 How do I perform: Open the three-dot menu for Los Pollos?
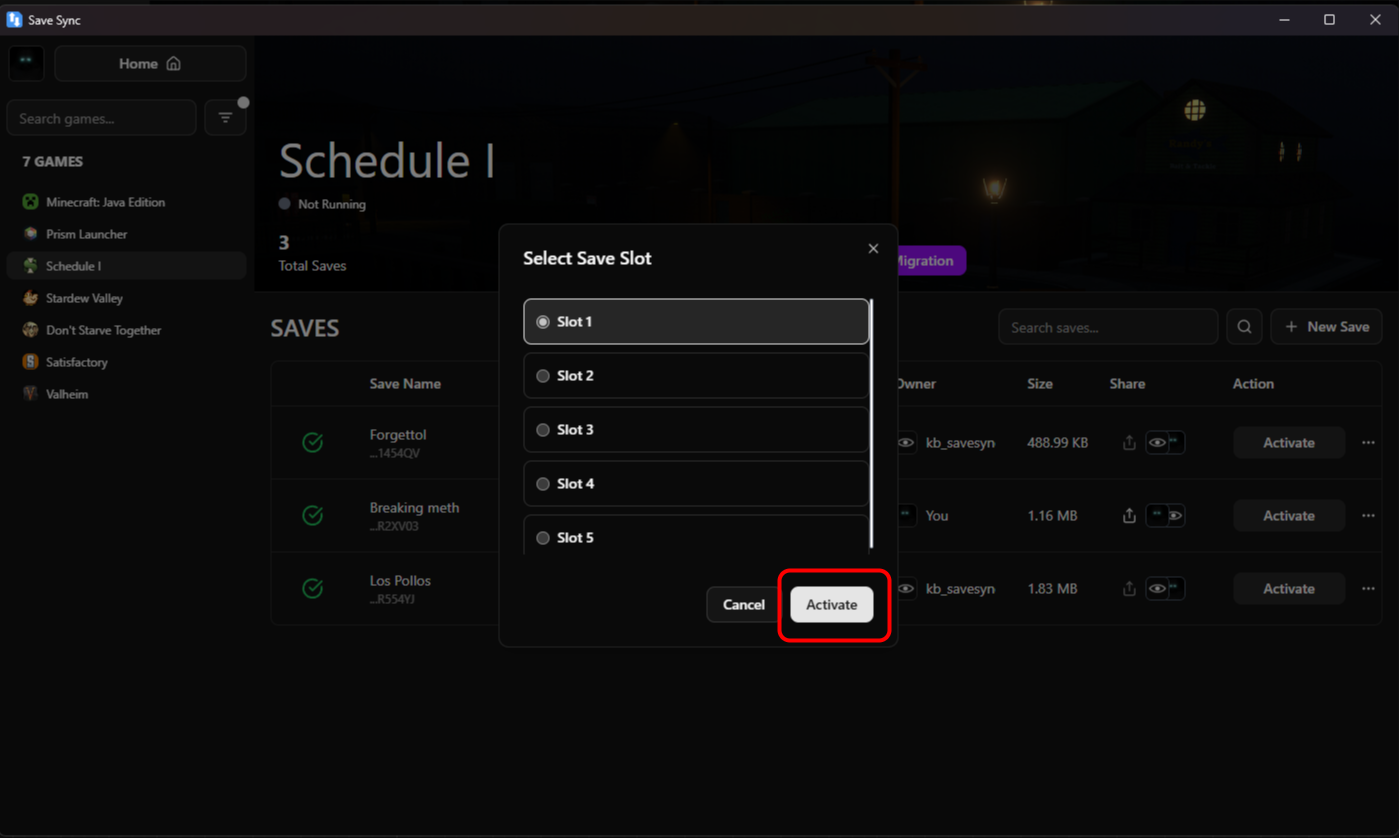coord(1368,588)
